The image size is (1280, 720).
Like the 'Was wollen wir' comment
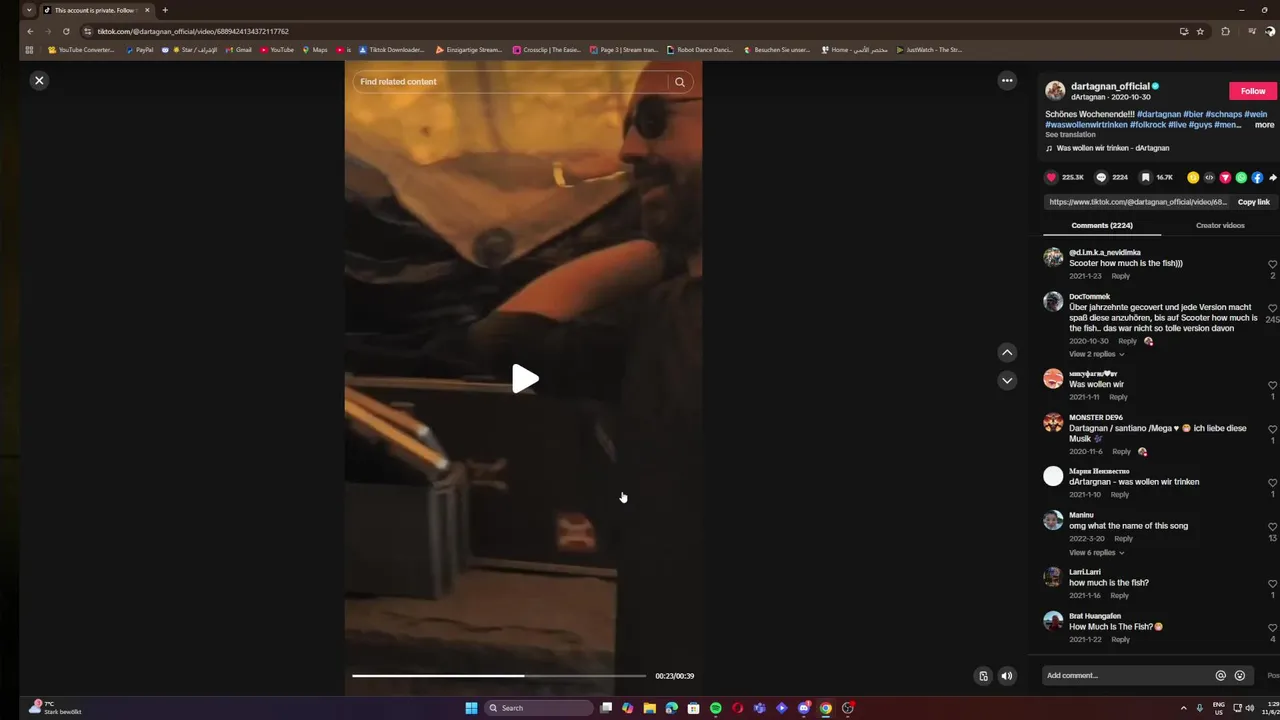pyautogui.click(x=1273, y=385)
